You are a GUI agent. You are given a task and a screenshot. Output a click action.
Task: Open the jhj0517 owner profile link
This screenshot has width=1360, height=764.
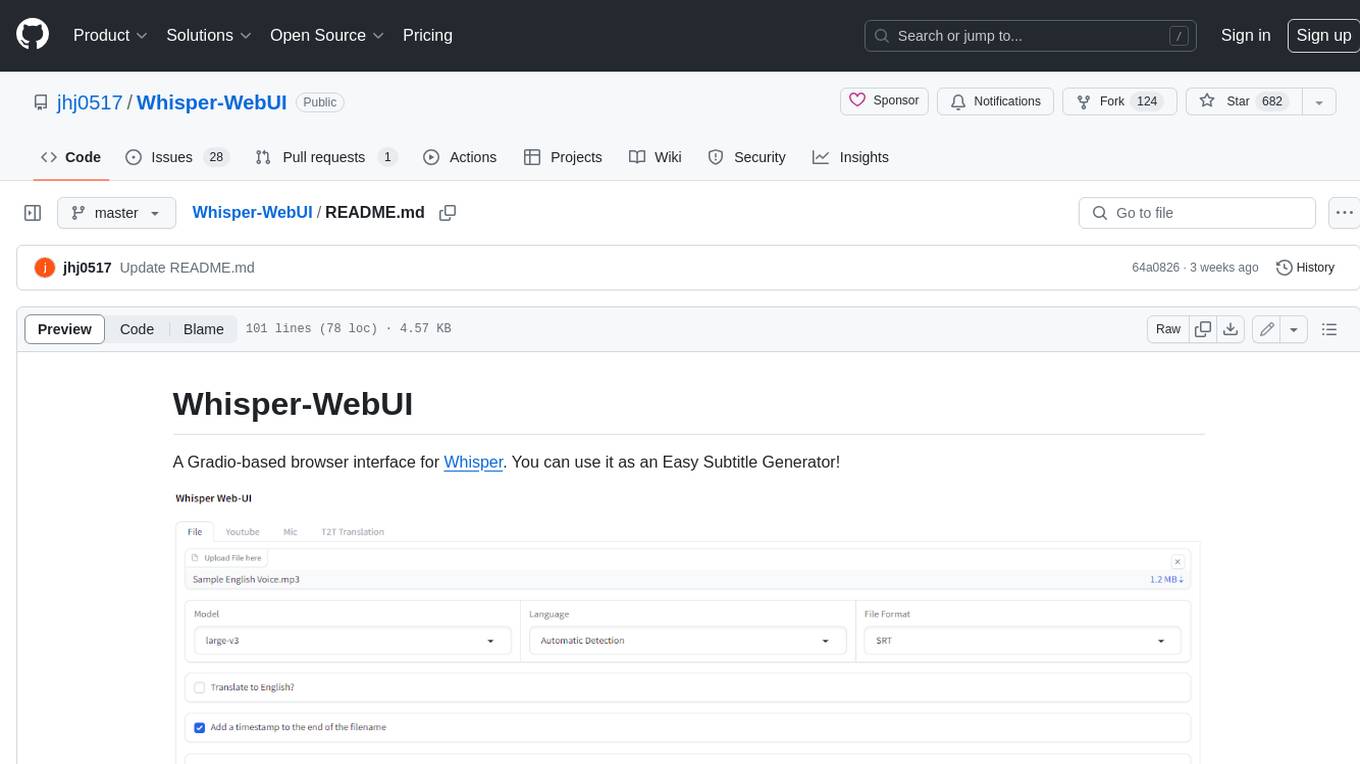91,102
